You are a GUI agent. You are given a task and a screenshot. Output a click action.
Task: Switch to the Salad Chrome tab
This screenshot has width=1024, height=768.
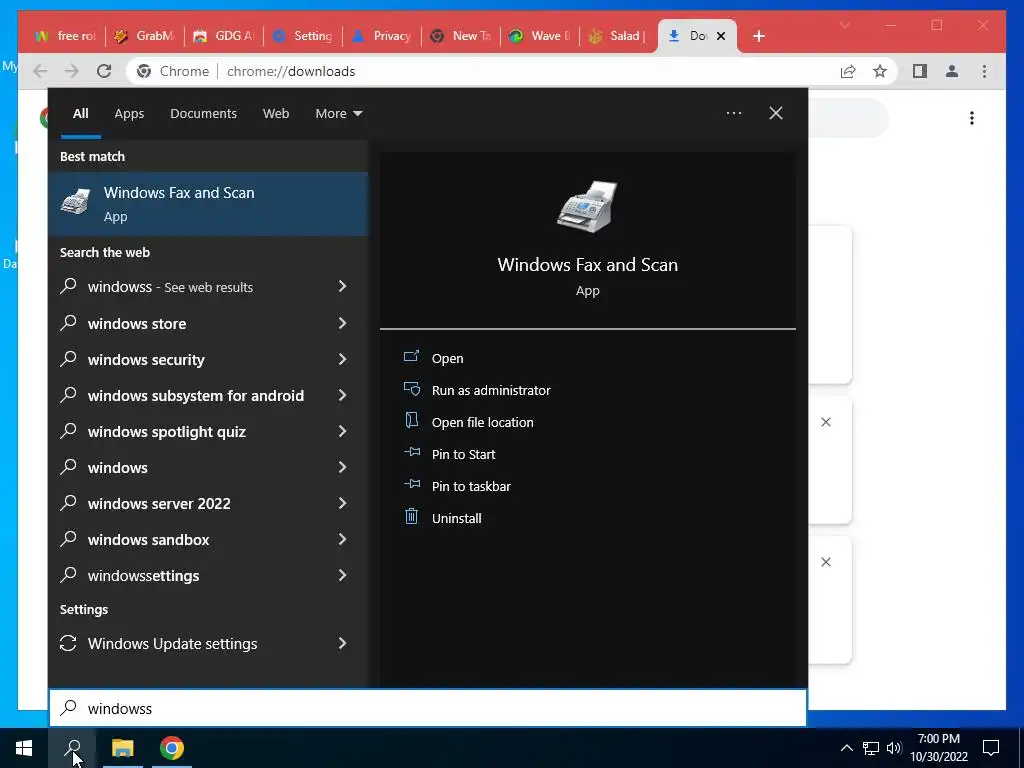[x=619, y=36]
